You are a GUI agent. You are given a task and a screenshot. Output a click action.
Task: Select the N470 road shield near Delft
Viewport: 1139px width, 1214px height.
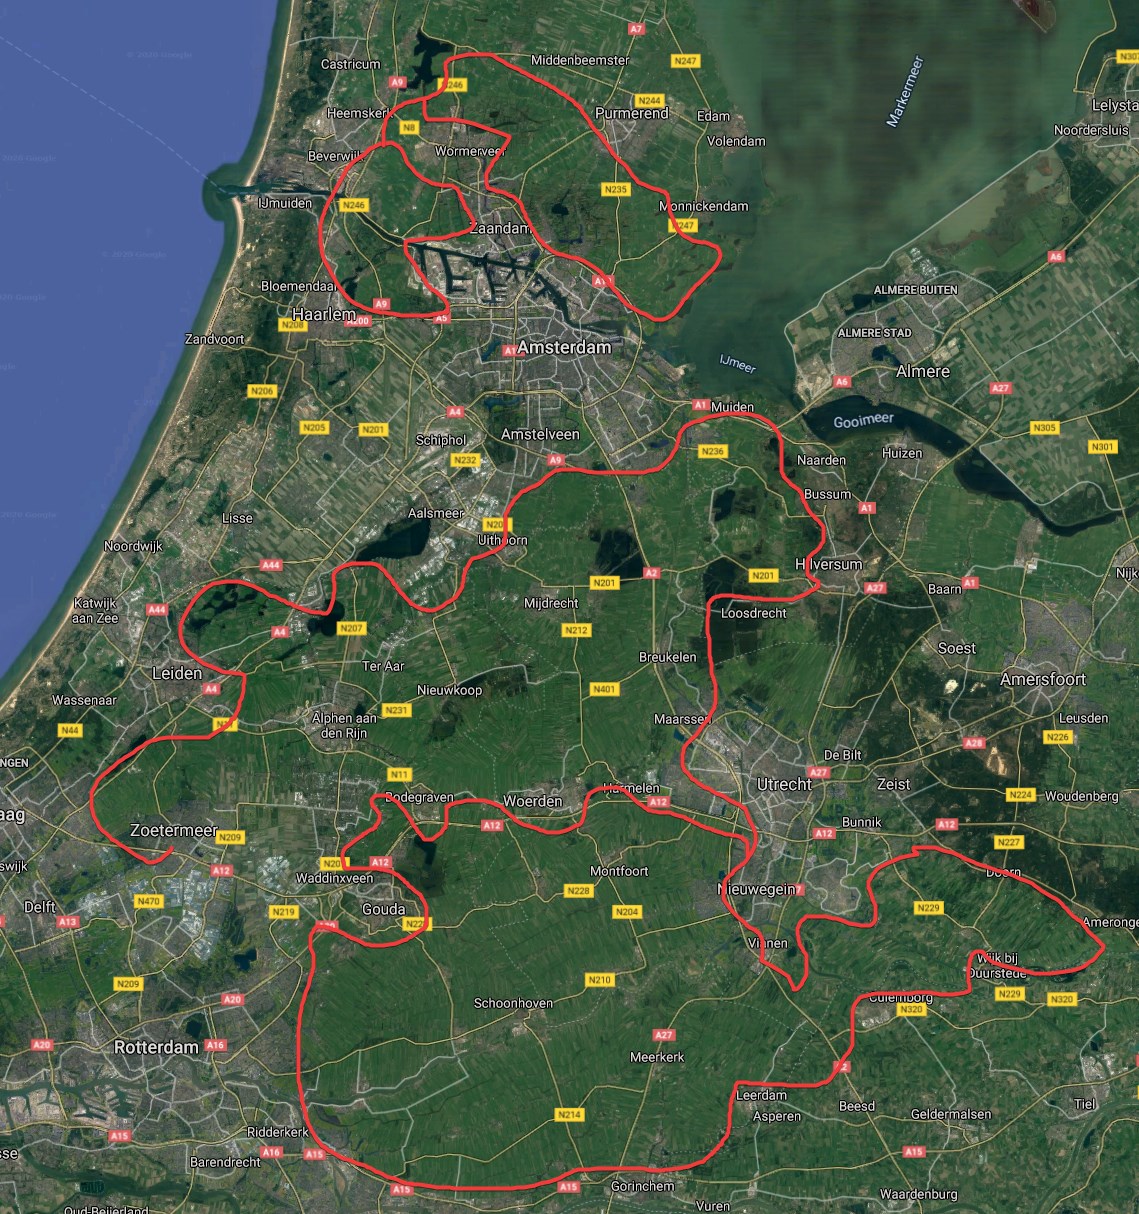pos(148,901)
